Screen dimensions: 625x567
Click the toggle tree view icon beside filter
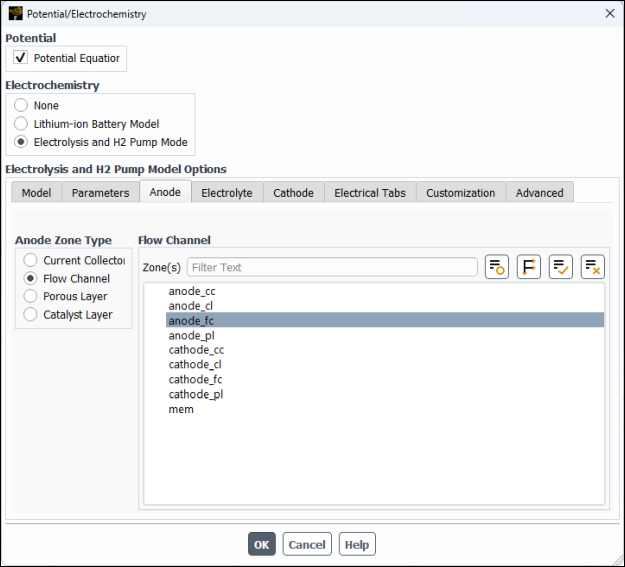click(x=497, y=267)
